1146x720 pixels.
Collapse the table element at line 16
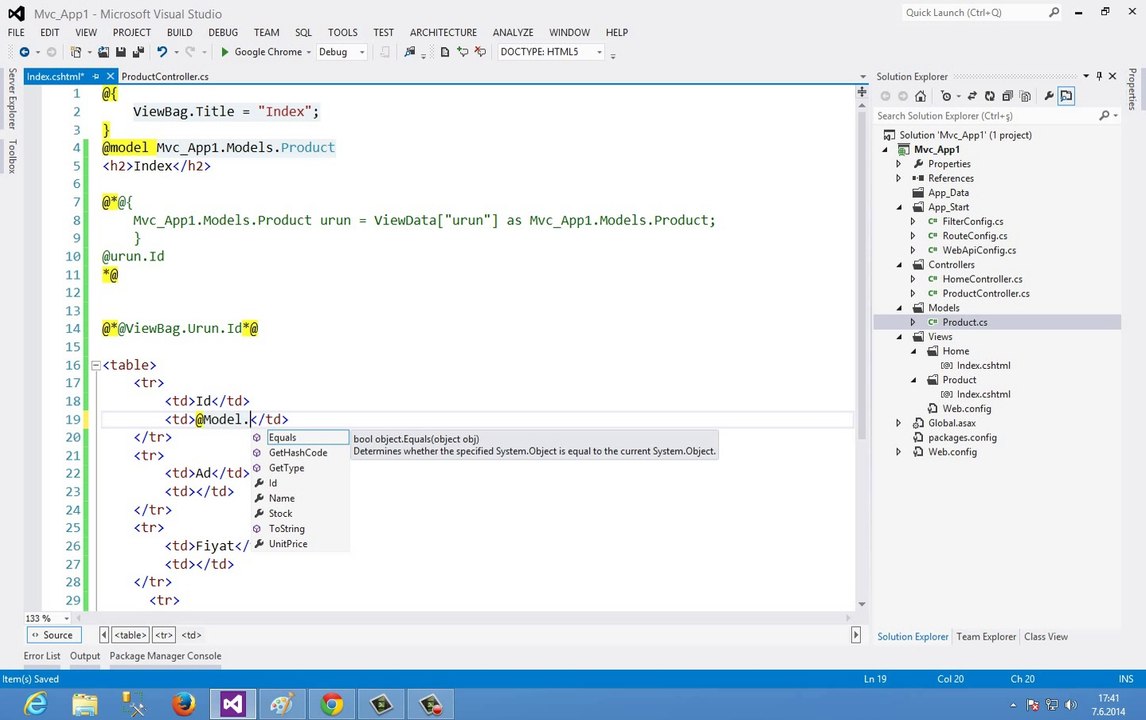click(x=95, y=365)
